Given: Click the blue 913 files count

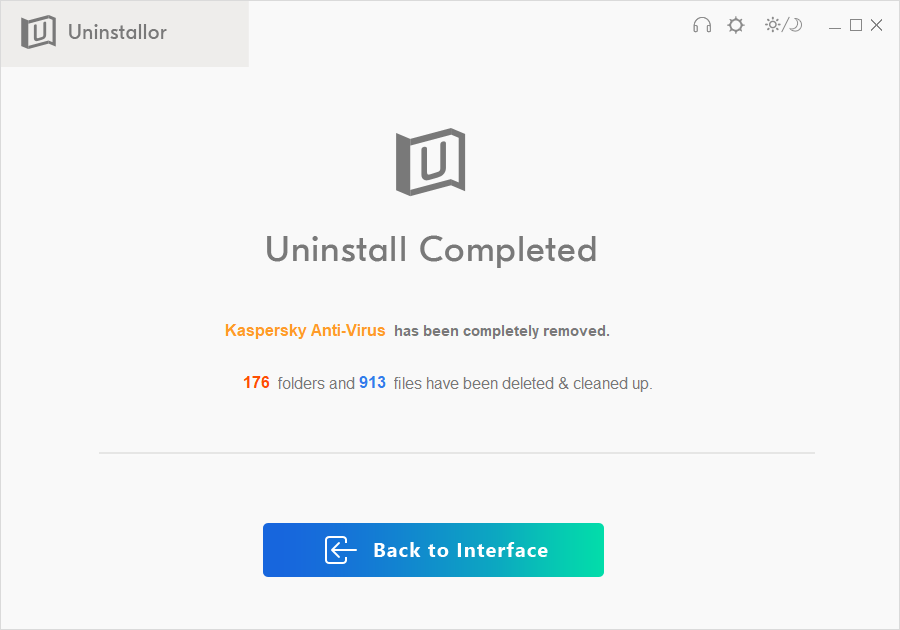Looking at the screenshot, I should [373, 382].
